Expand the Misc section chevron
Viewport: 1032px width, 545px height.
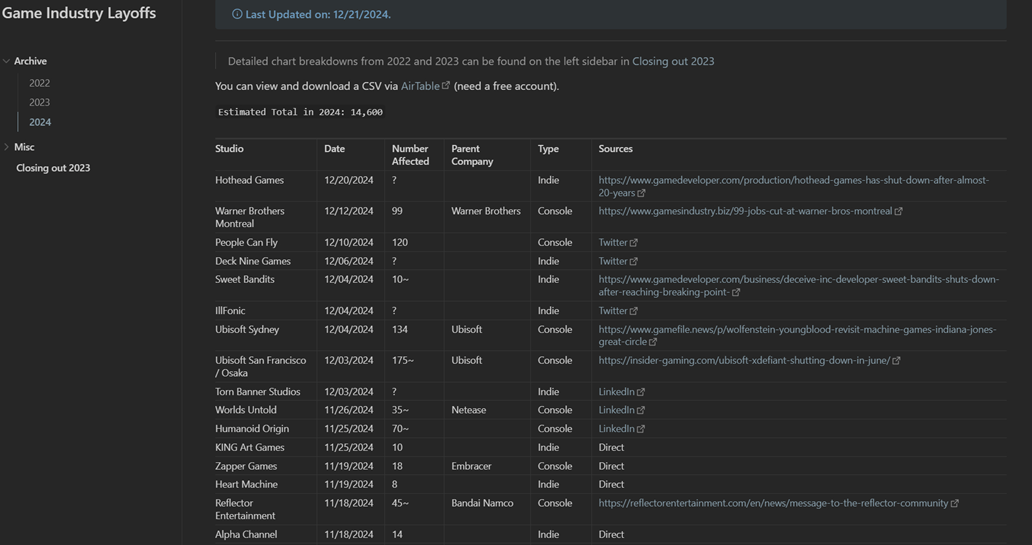click(7, 147)
